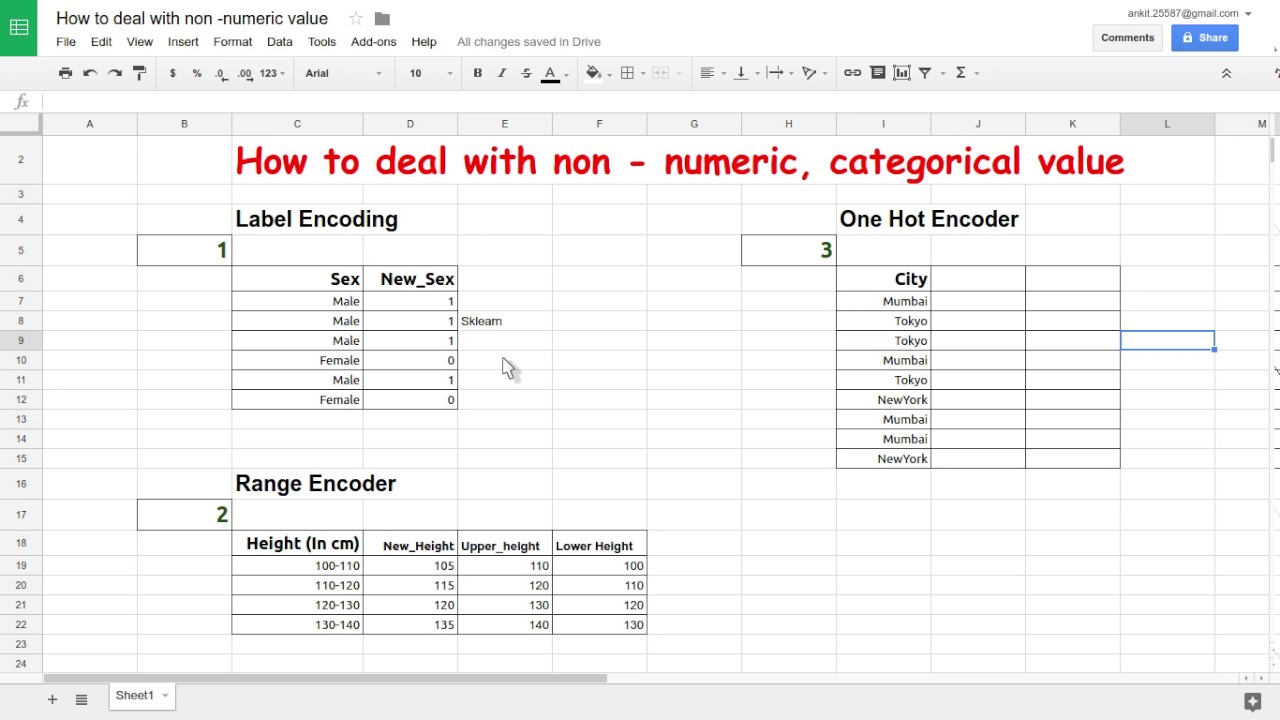This screenshot has height=720, width=1280.
Task: Click the blue Share button
Action: [1205, 38]
